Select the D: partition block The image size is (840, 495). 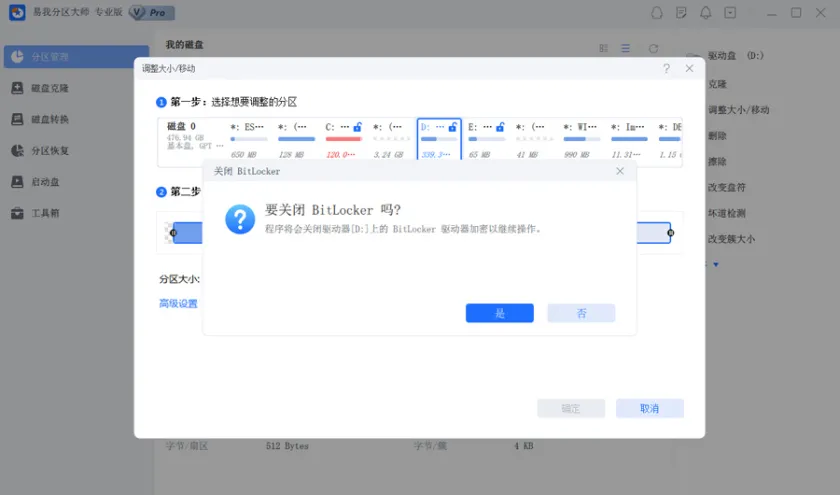(439, 140)
